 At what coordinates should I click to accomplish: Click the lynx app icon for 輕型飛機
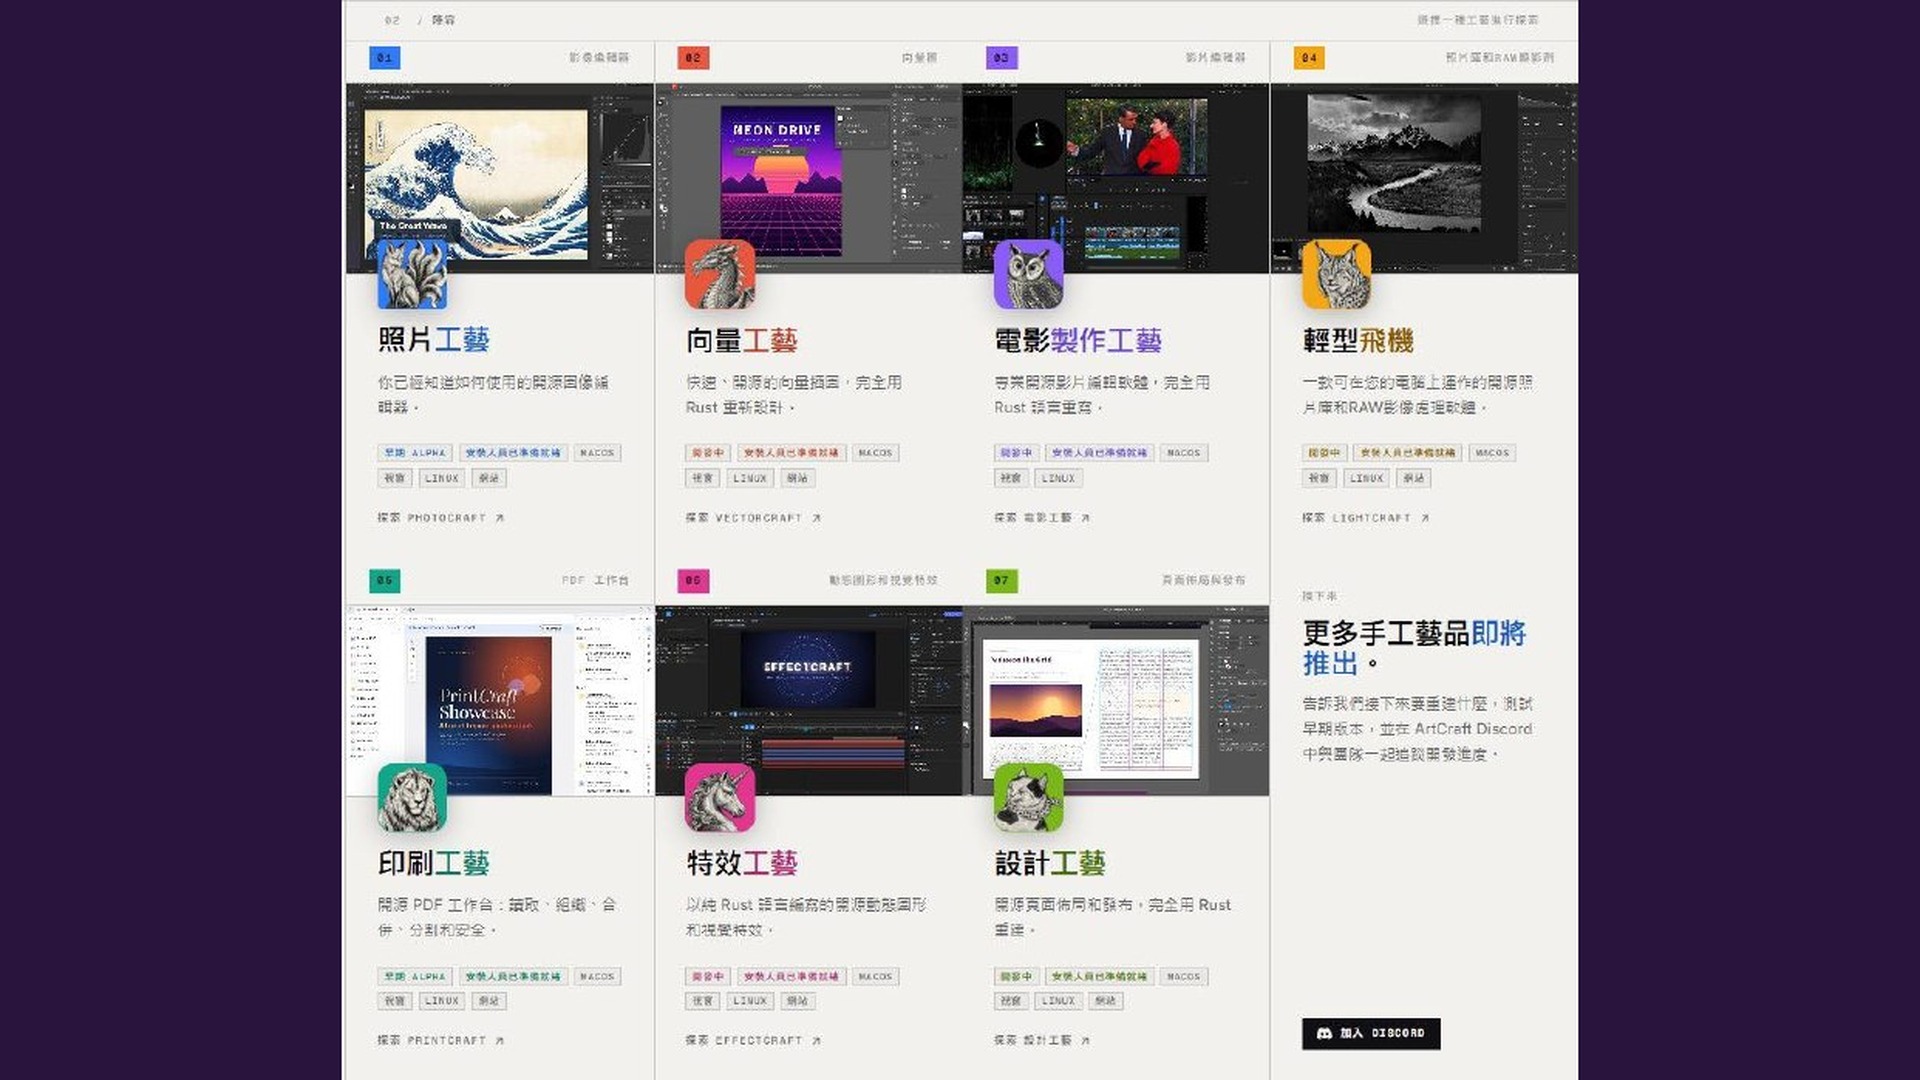pyautogui.click(x=1336, y=275)
